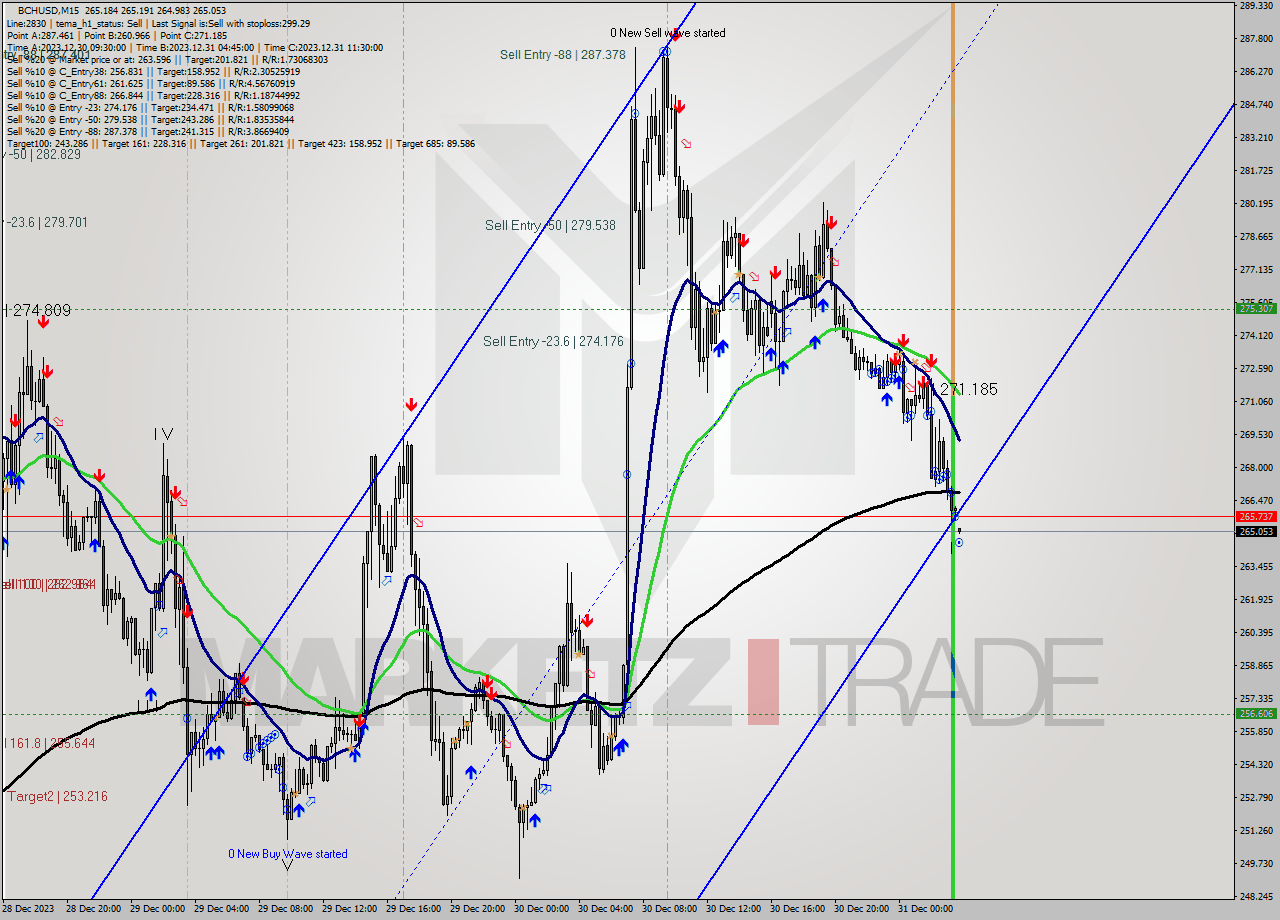Click the 'I V' wave marker label

(164, 434)
